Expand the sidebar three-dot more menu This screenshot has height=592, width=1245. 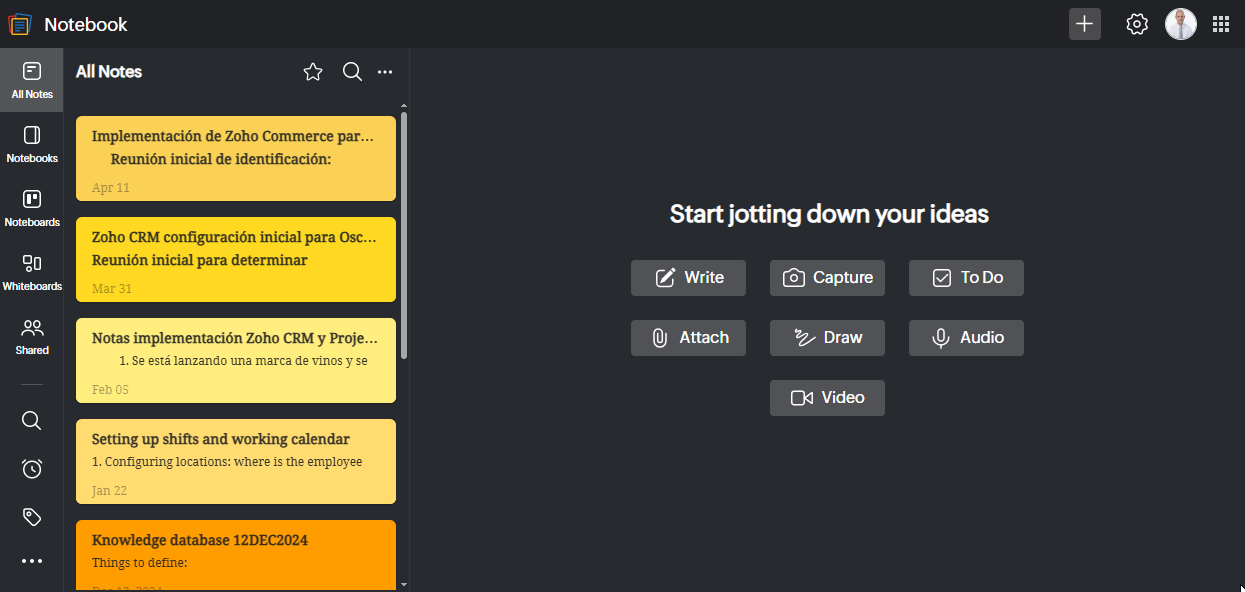coord(32,561)
